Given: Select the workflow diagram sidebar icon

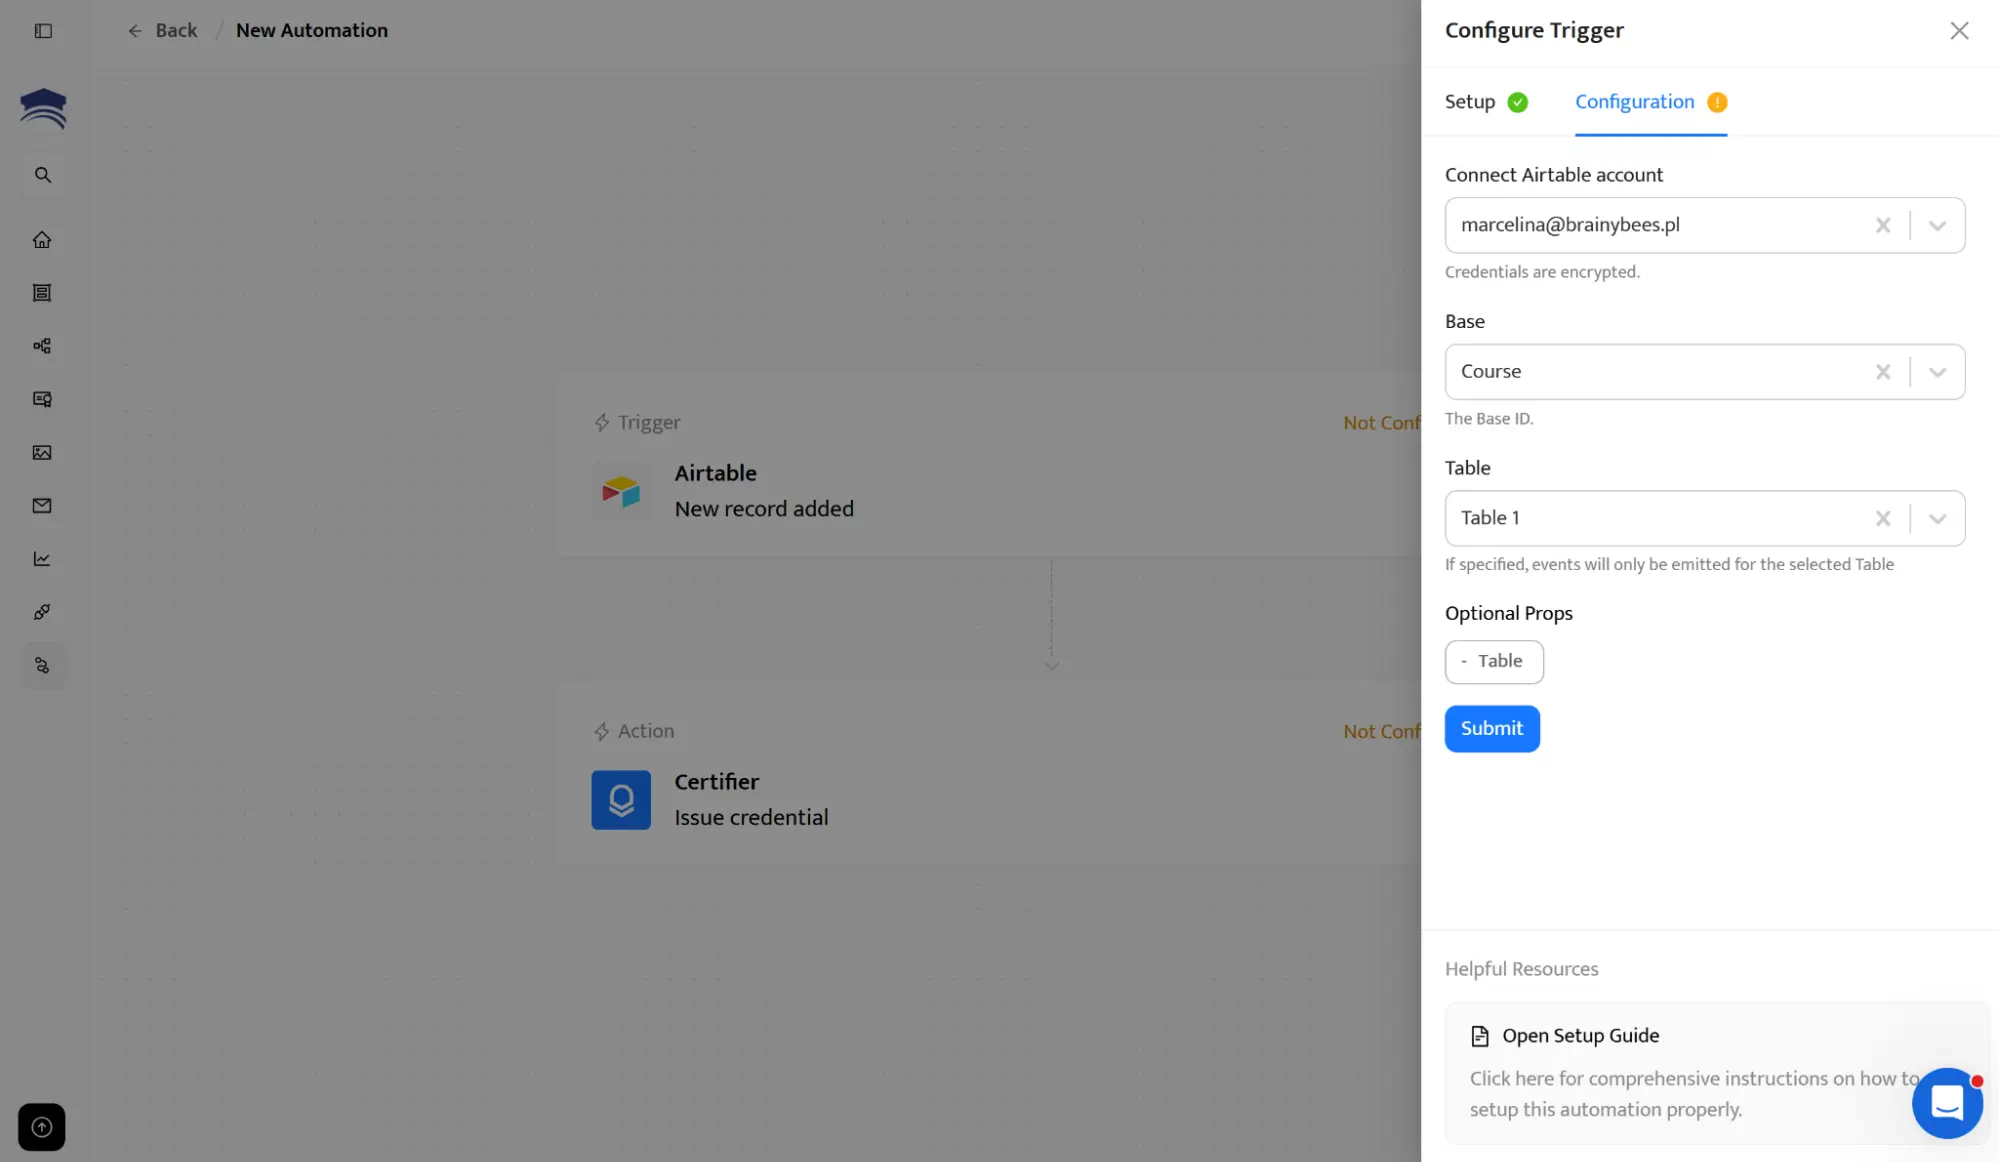Looking at the screenshot, I should click(x=42, y=345).
